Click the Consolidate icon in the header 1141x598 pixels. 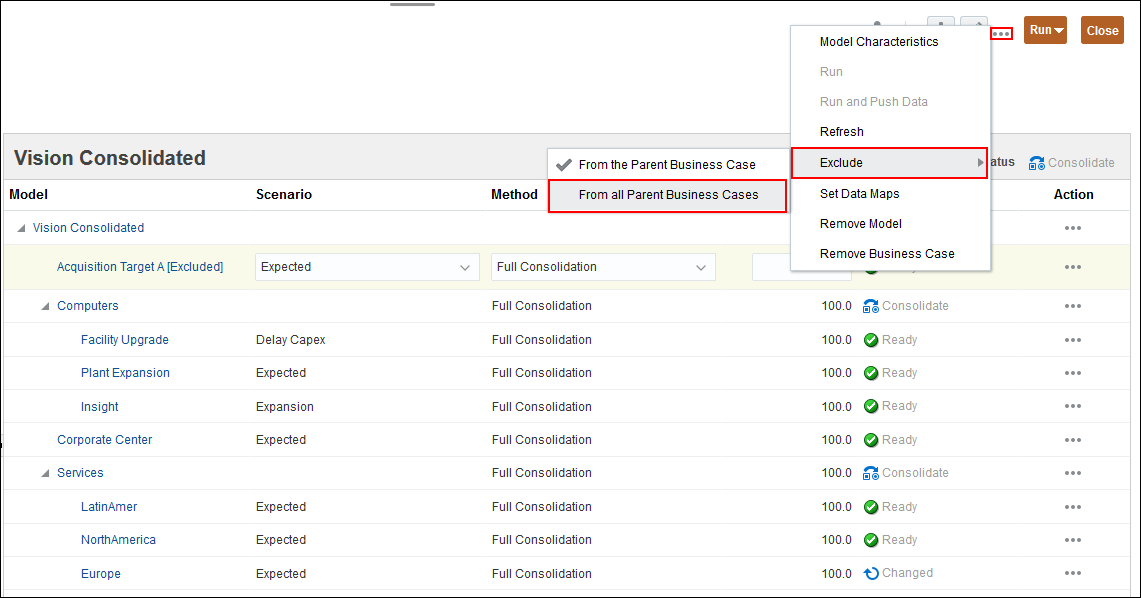click(1036, 163)
